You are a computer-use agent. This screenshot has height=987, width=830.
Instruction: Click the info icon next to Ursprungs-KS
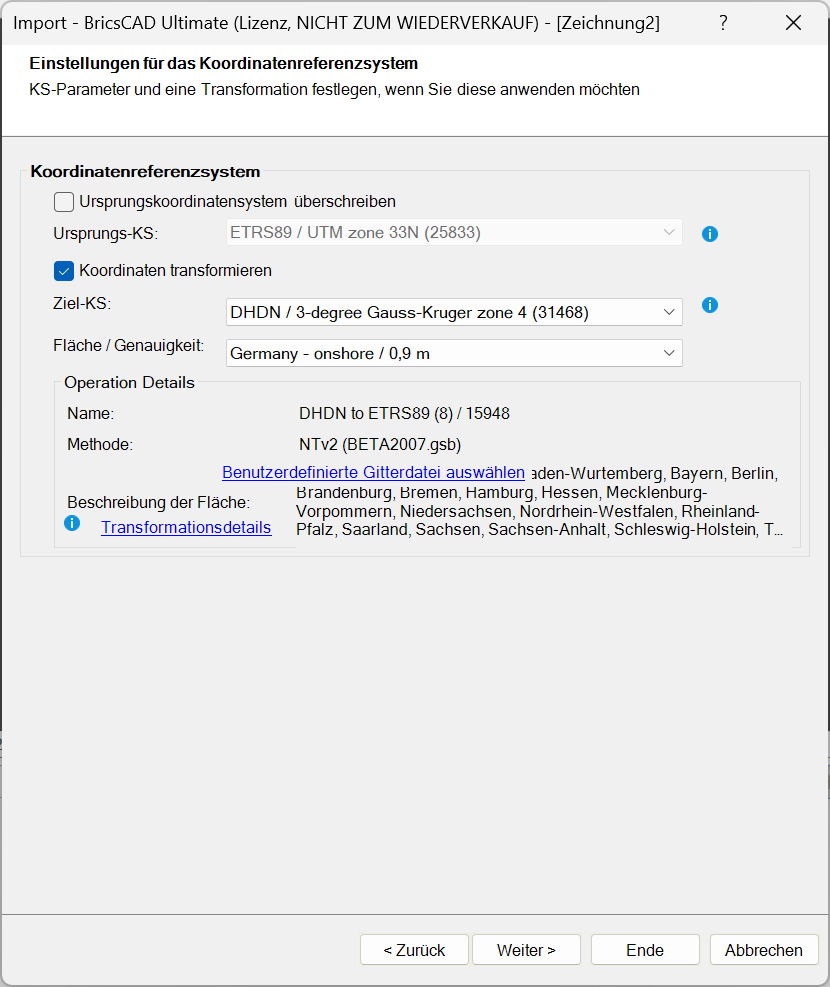point(710,233)
